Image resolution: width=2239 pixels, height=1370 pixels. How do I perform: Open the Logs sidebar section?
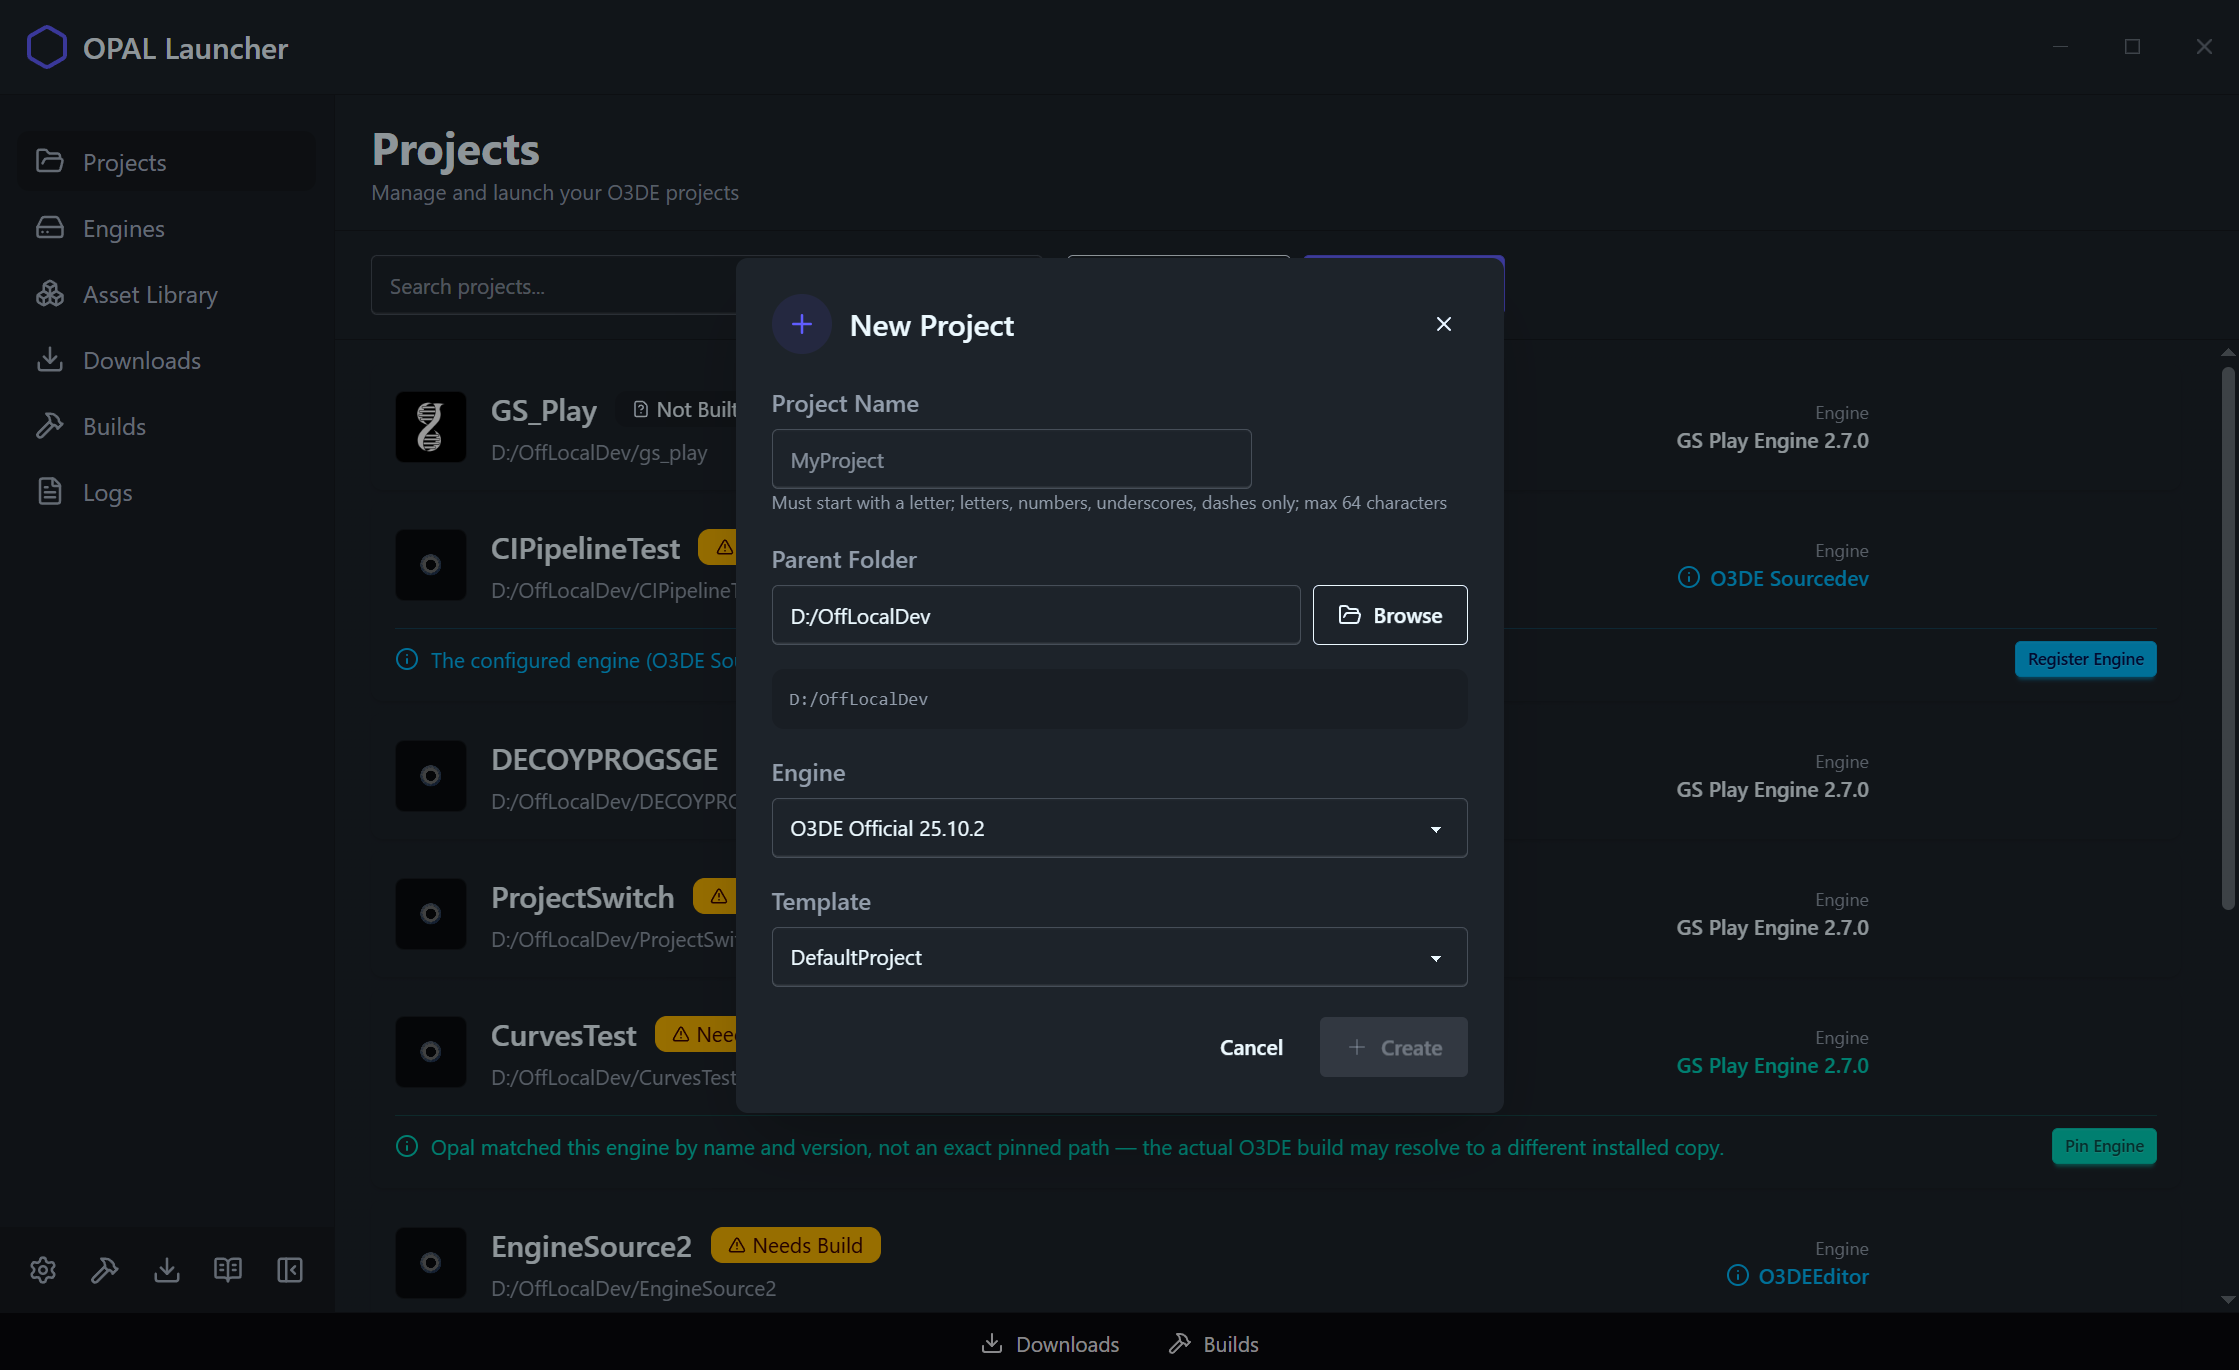166,492
